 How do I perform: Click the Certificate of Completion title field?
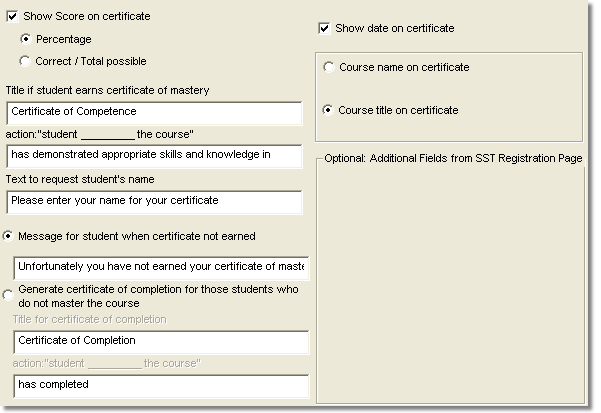[161, 342]
